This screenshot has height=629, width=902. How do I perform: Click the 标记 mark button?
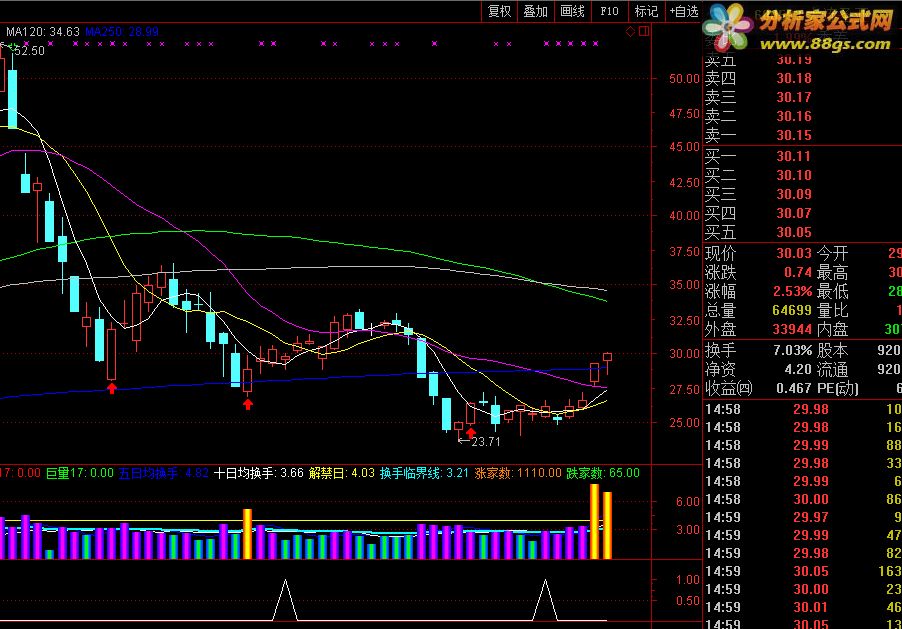pyautogui.click(x=646, y=12)
